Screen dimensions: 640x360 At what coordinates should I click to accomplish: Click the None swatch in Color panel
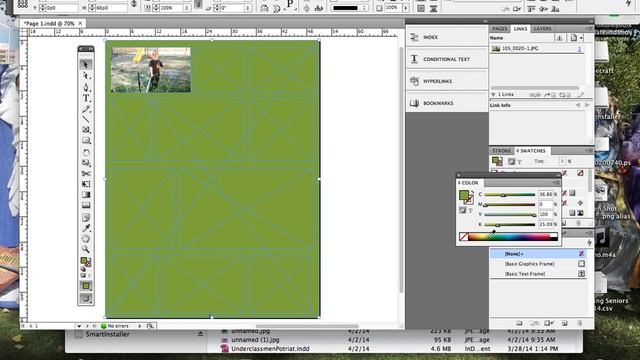463,237
